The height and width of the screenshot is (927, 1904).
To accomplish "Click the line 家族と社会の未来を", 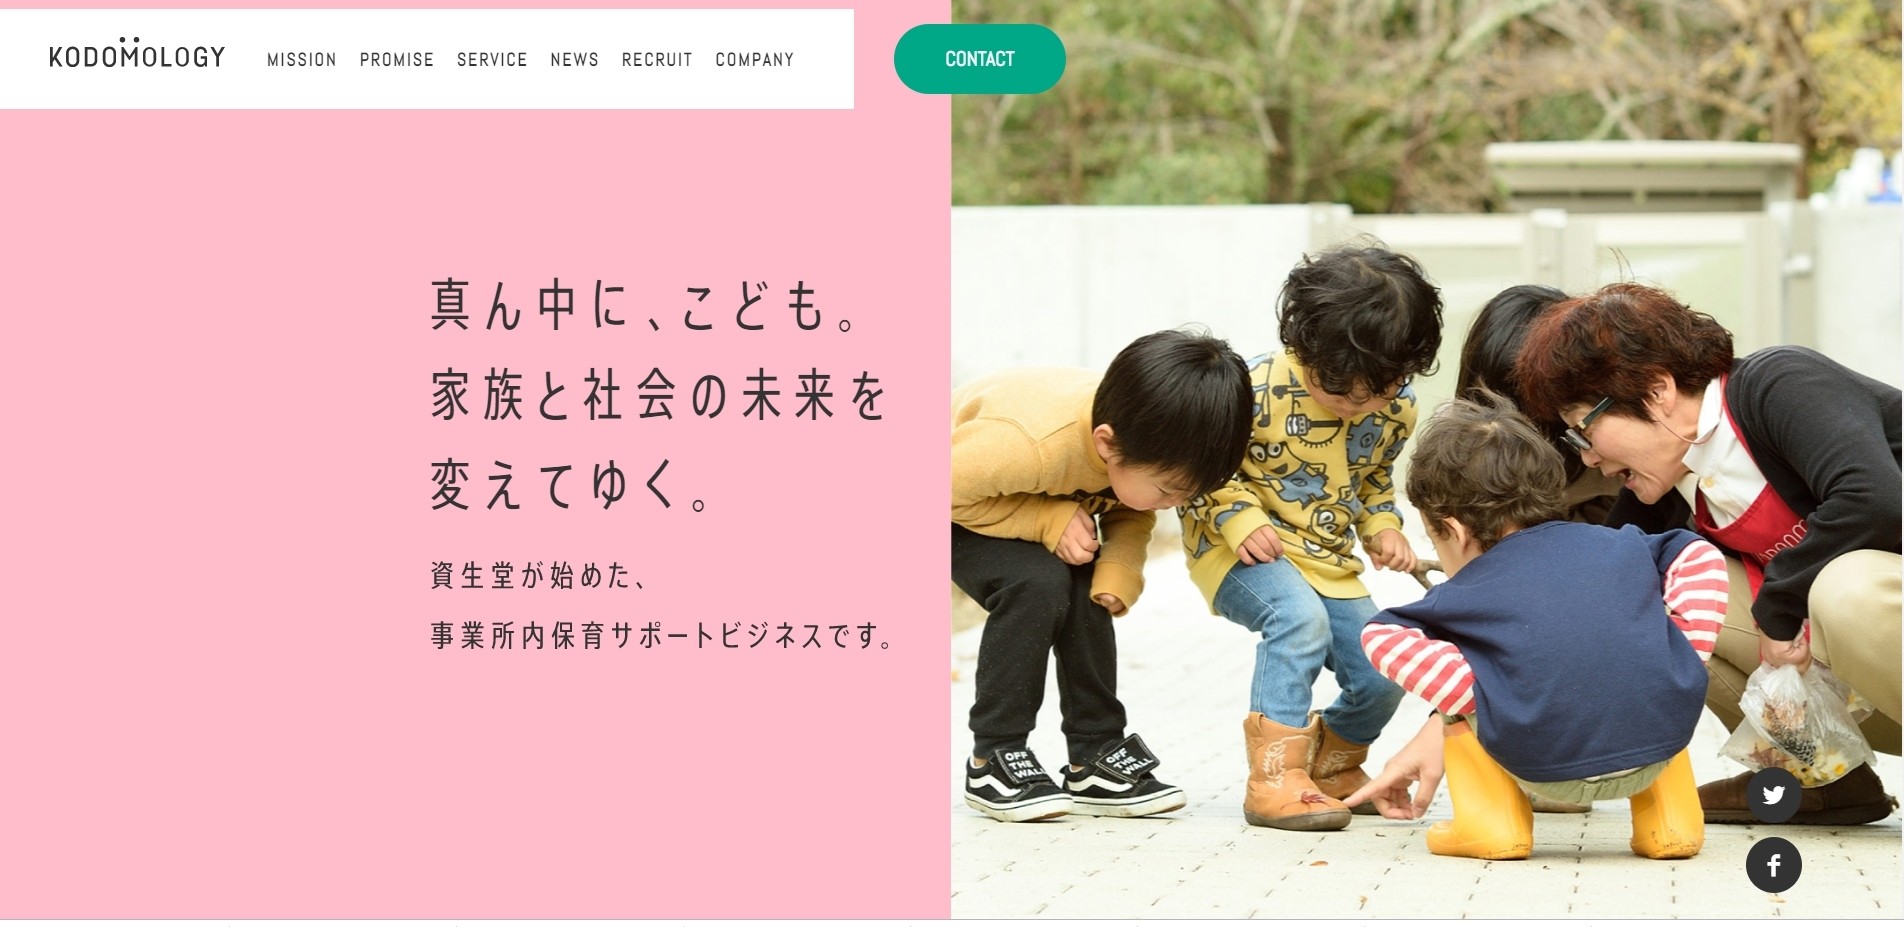I will (x=658, y=395).
